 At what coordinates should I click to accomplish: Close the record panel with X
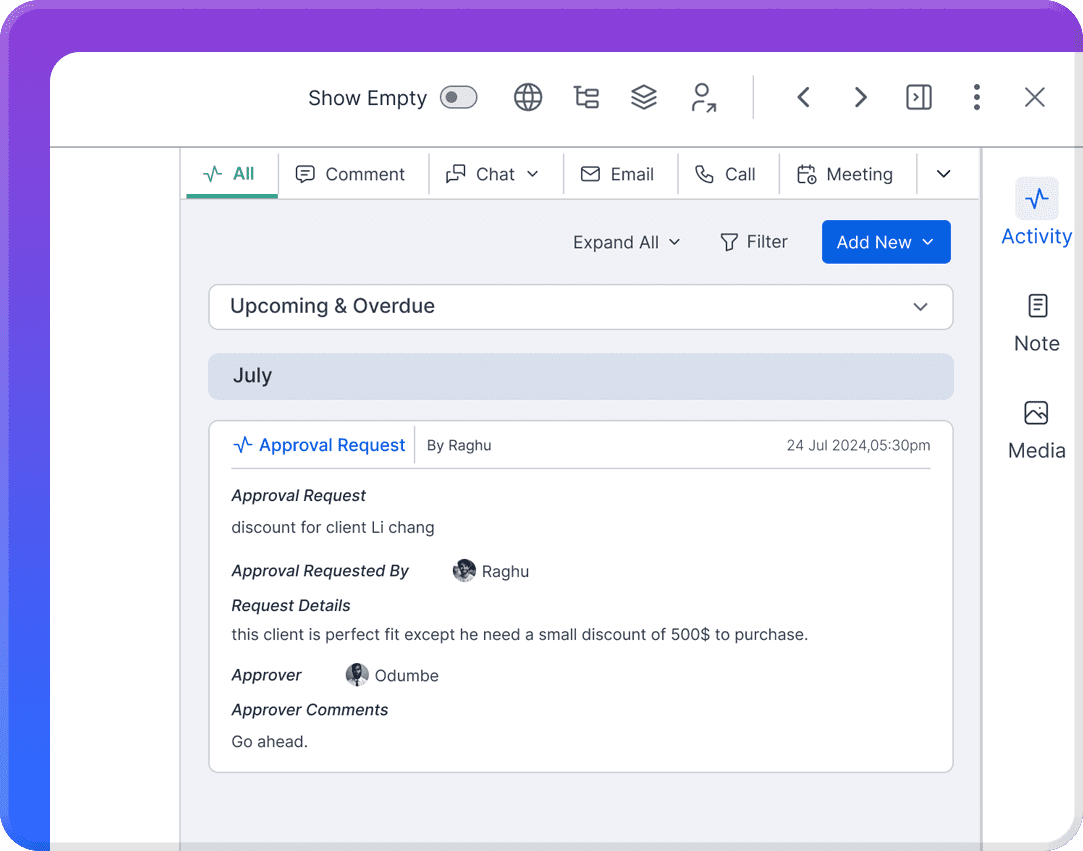(x=1035, y=97)
